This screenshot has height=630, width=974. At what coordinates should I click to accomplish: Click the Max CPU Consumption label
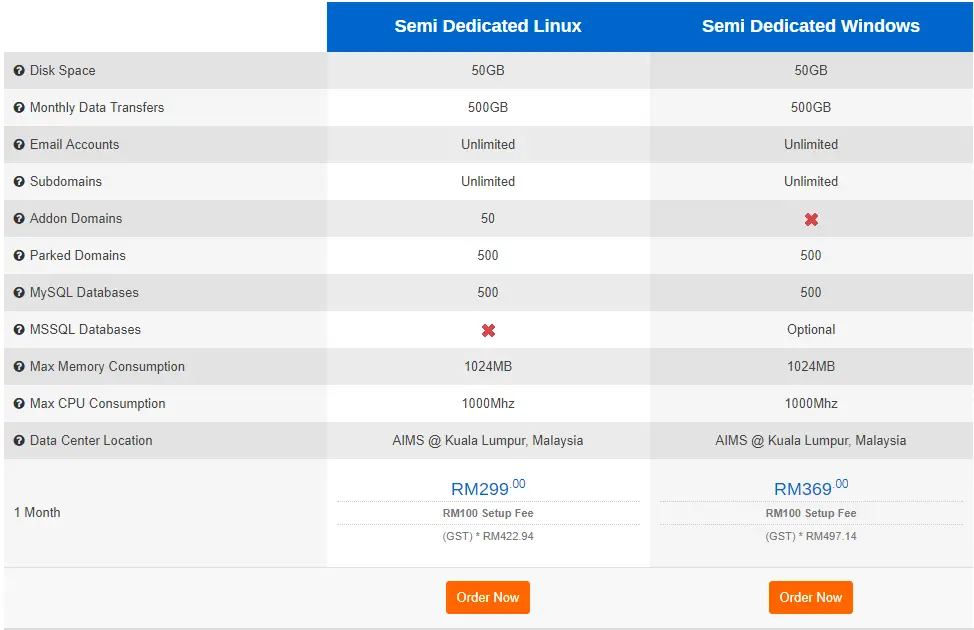coord(98,403)
